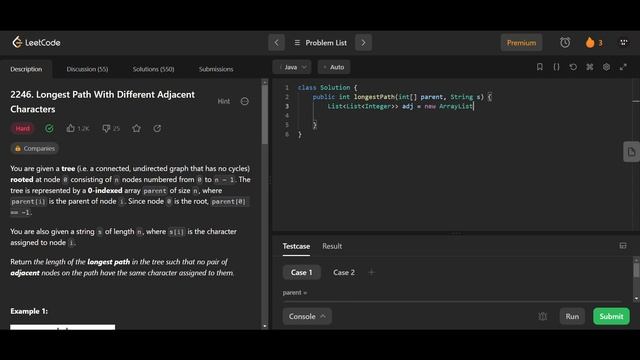The width and height of the screenshot is (640, 360).
Task: Select the Result tab
Action: (x=332, y=246)
